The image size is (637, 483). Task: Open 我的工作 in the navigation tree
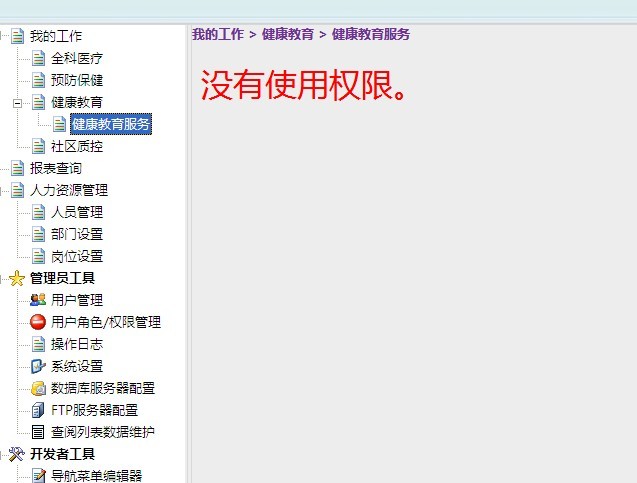(x=56, y=36)
